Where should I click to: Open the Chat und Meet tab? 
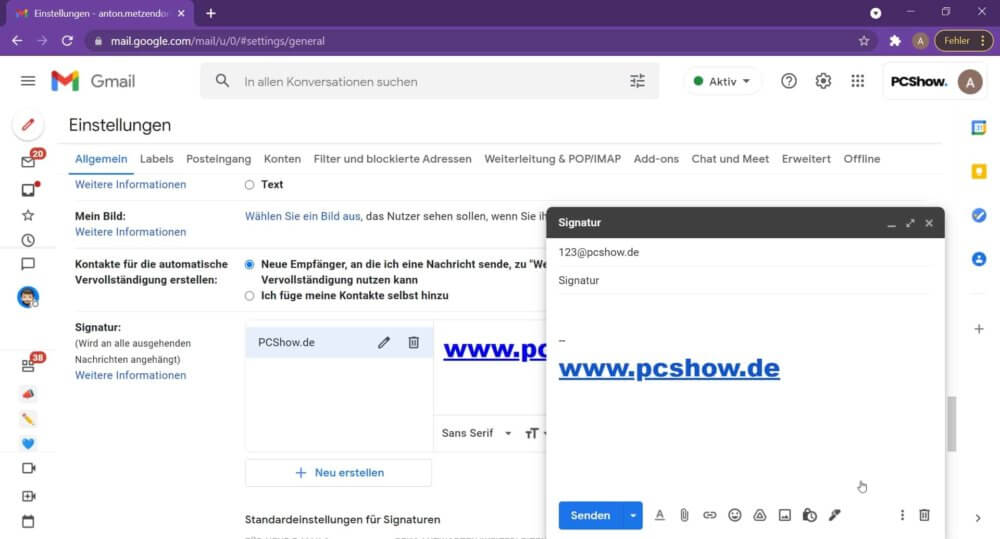click(730, 159)
